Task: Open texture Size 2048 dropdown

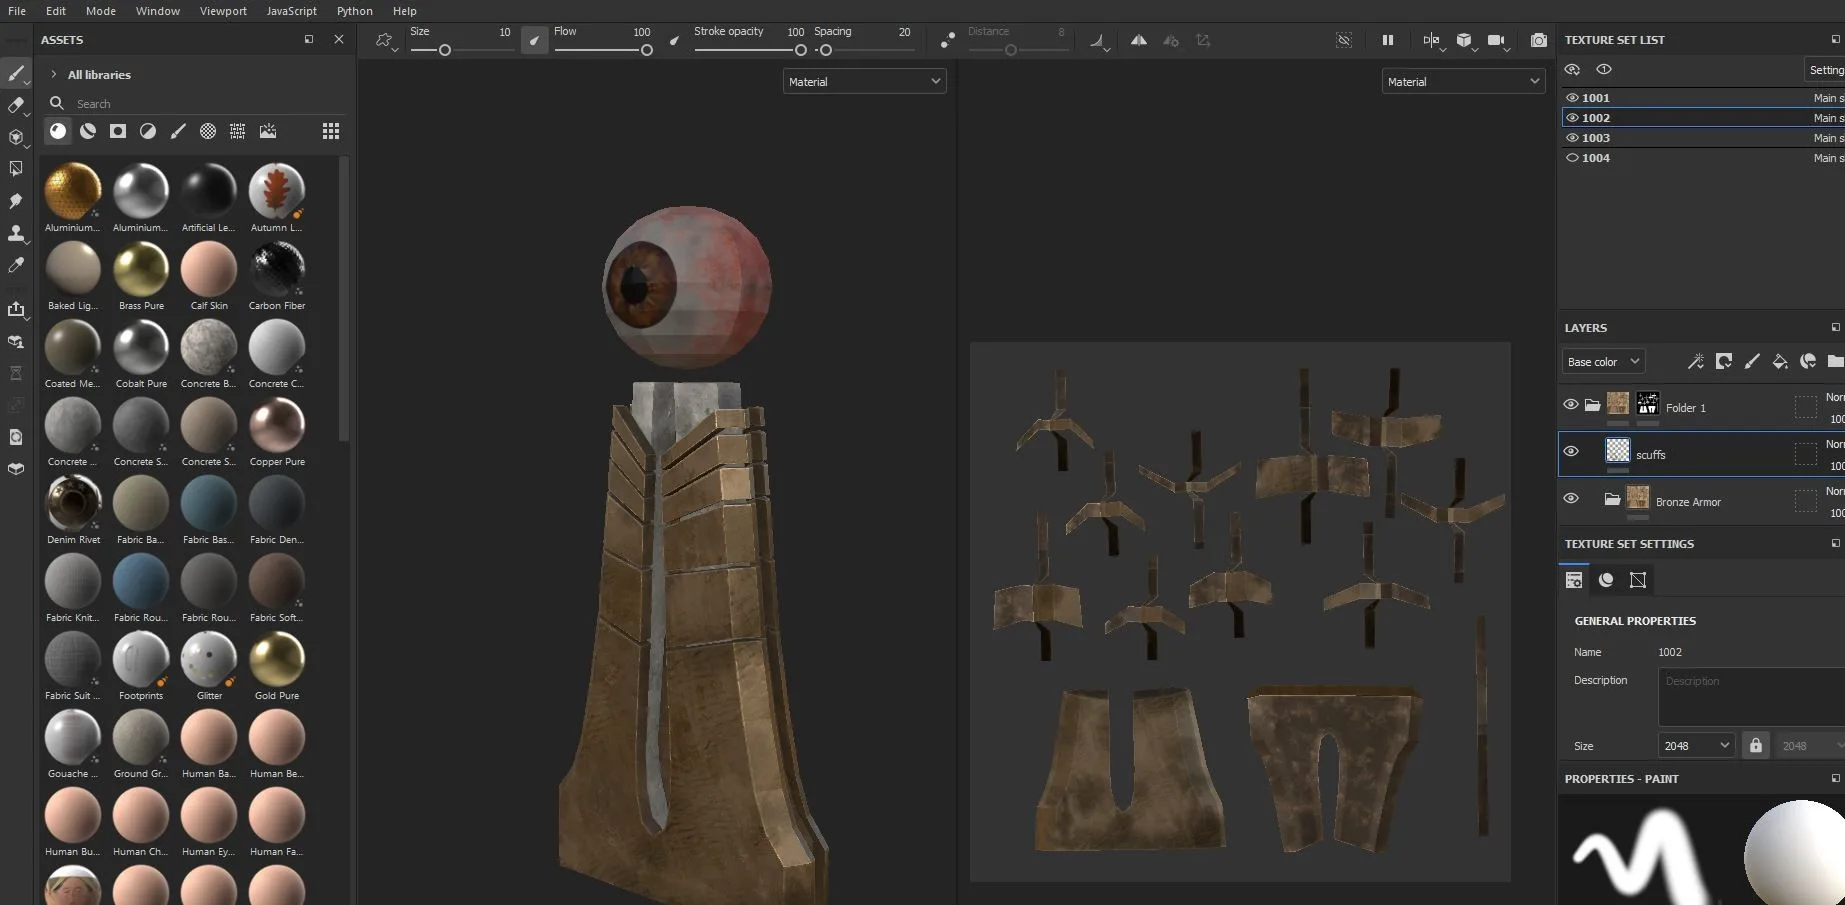Action: (1696, 746)
